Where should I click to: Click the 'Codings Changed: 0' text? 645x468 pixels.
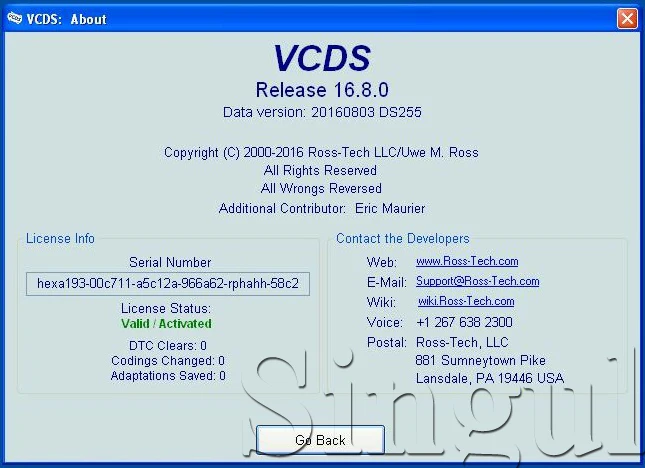168,361
